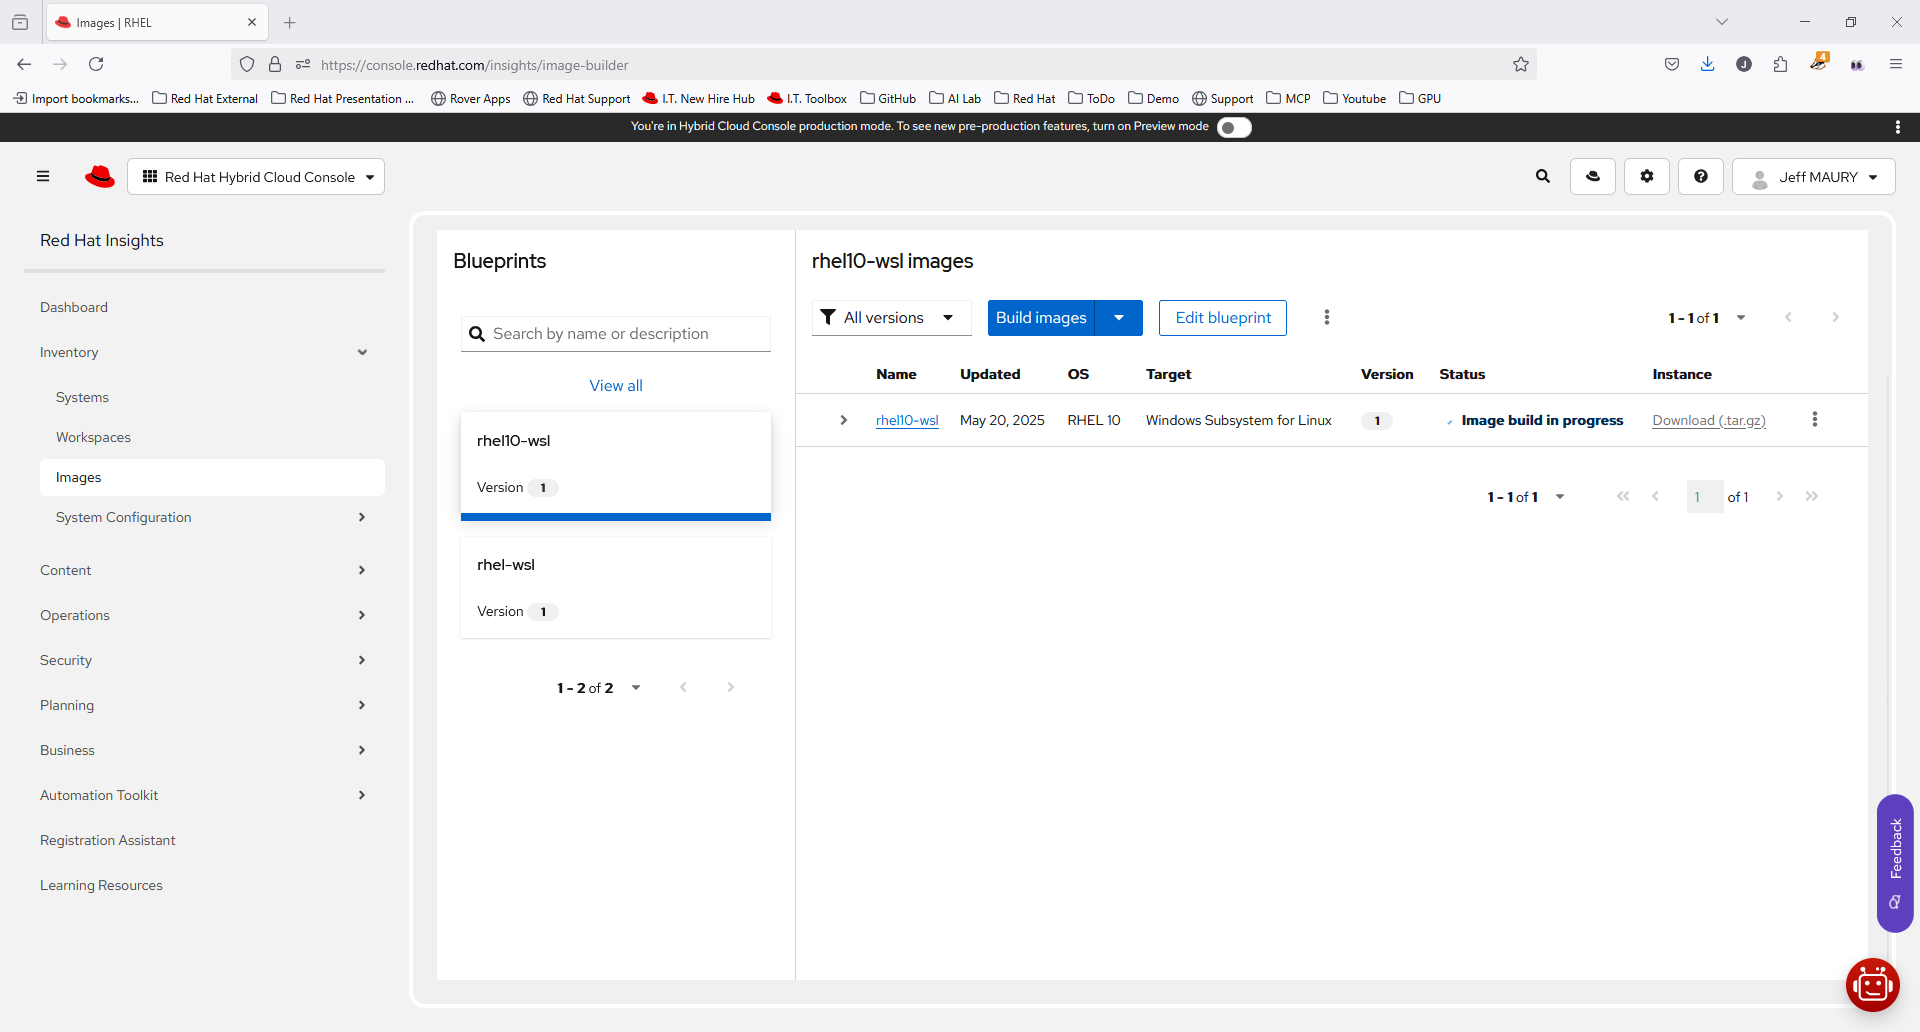Image resolution: width=1920 pixels, height=1032 pixels.
Task: Toggle Preview mode switch on
Action: pyautogui.click(x=1234, y=127)
